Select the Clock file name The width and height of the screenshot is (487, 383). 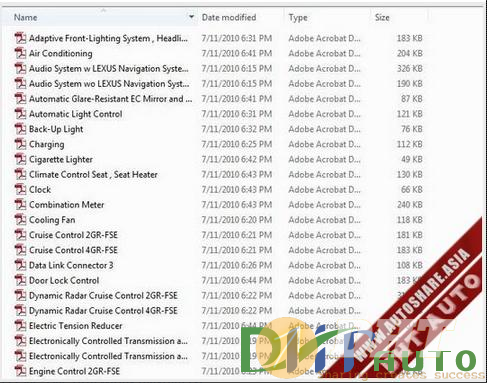[x=40, y=190]
